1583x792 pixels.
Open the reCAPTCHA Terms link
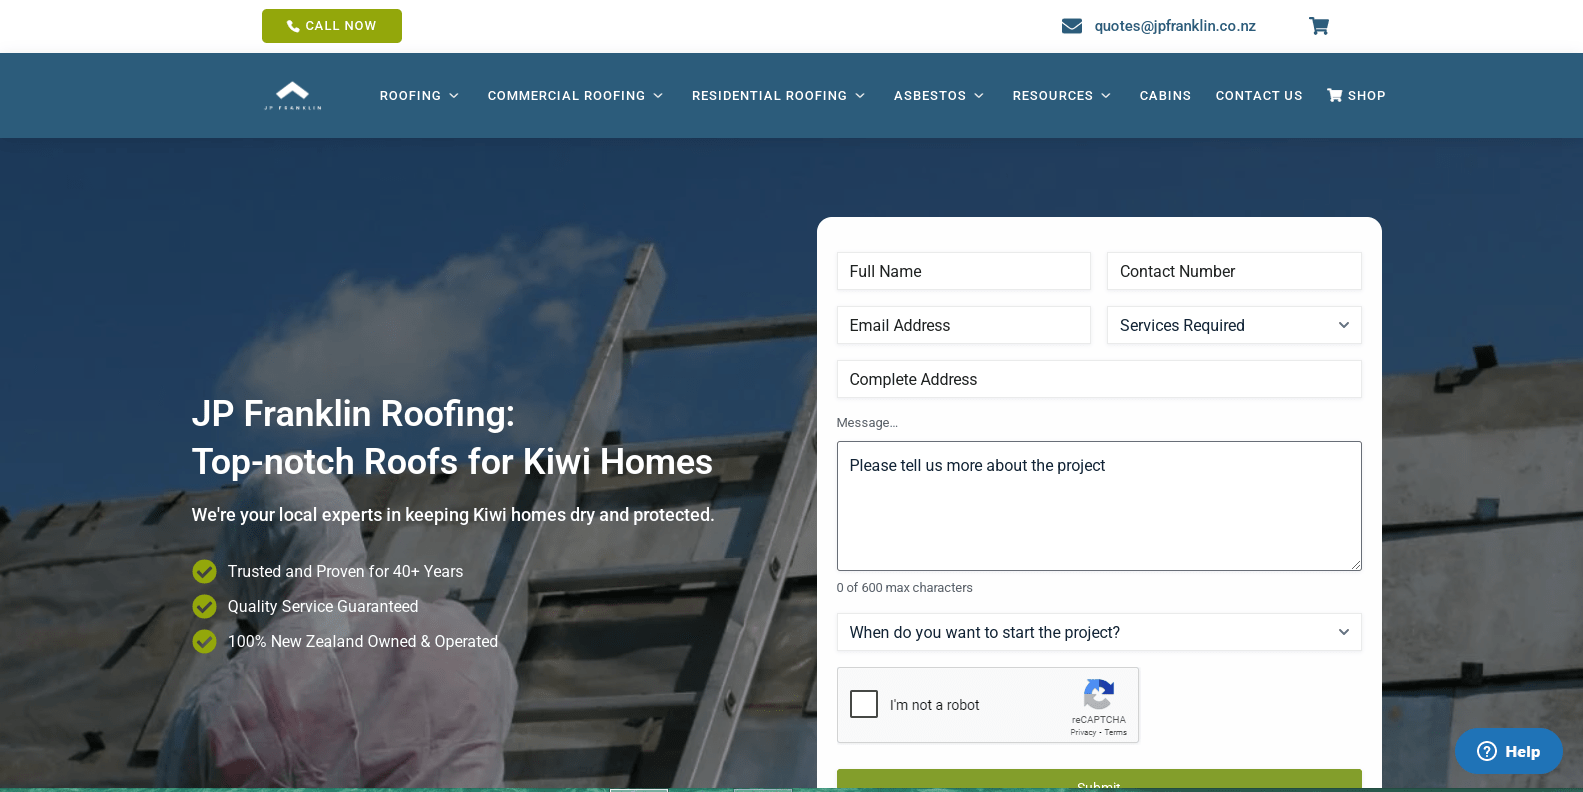(1116, 732)
